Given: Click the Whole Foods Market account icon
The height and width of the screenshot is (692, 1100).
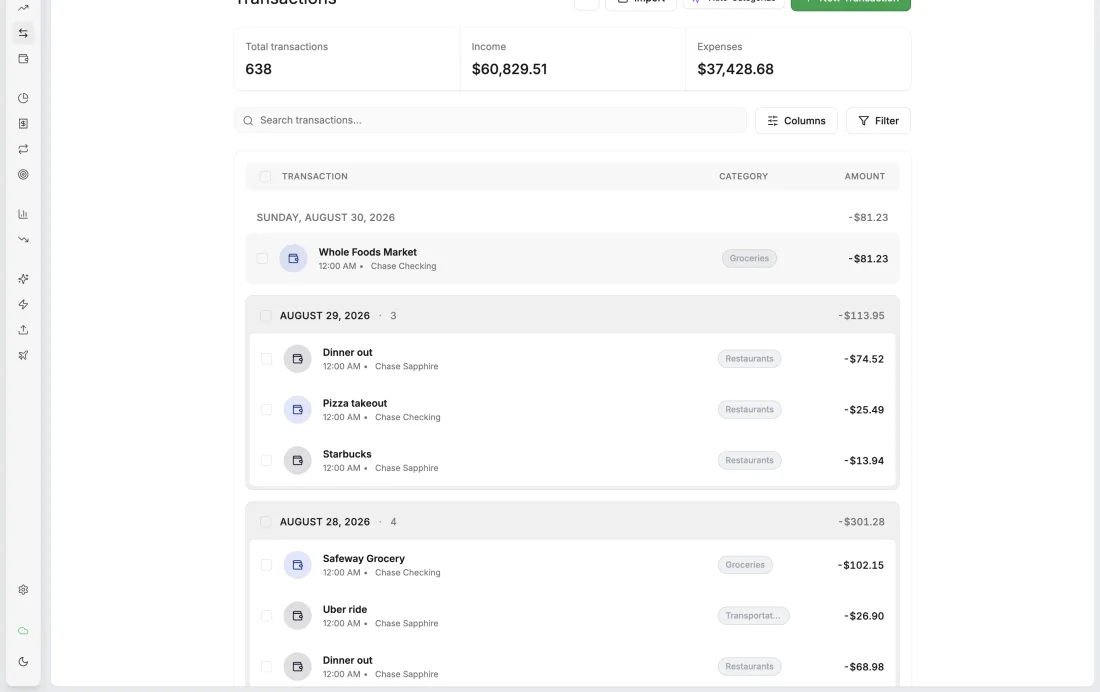Looking at the screenshot, I should 293,258.
